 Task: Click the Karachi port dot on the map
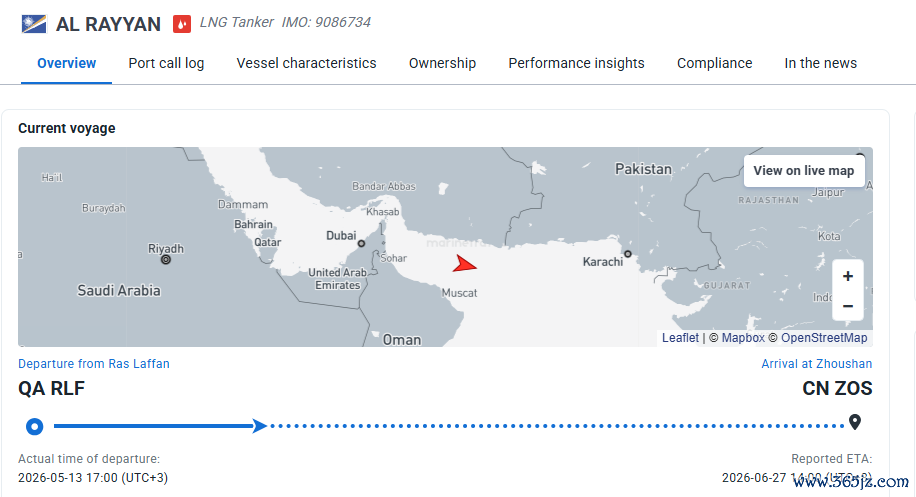pos(627,253)
